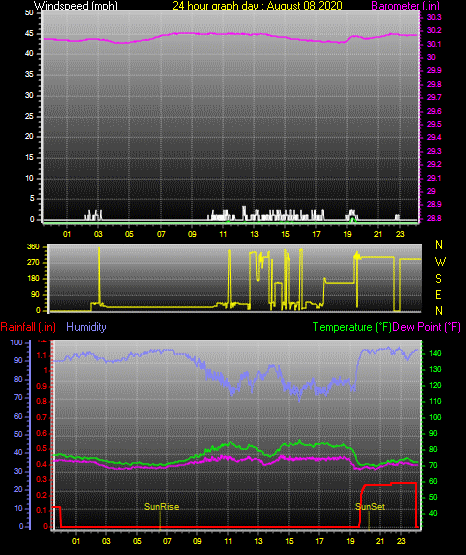The width and height of the screenshot is (466, 555).
Task: Click hour 19 on the bottom chart axis
Action: click(x=350, y=541)
